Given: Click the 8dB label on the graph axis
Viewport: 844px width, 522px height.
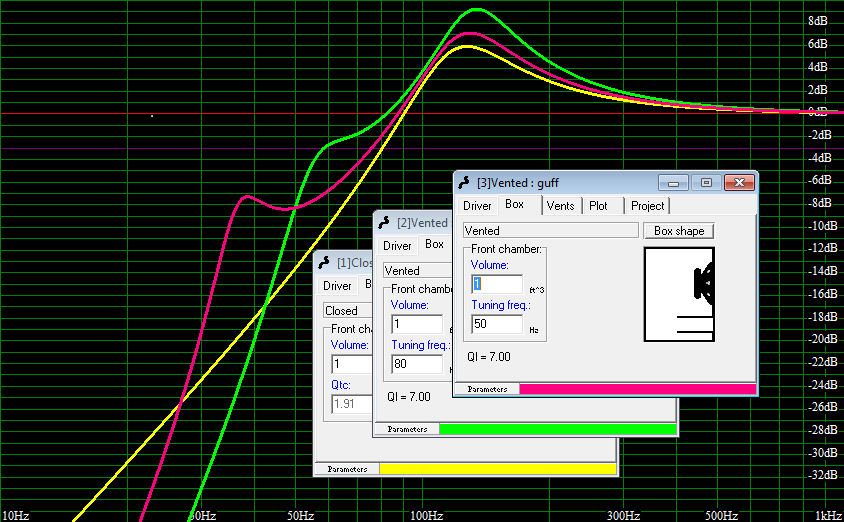Looking at the screenshot, I should point(818,20).
